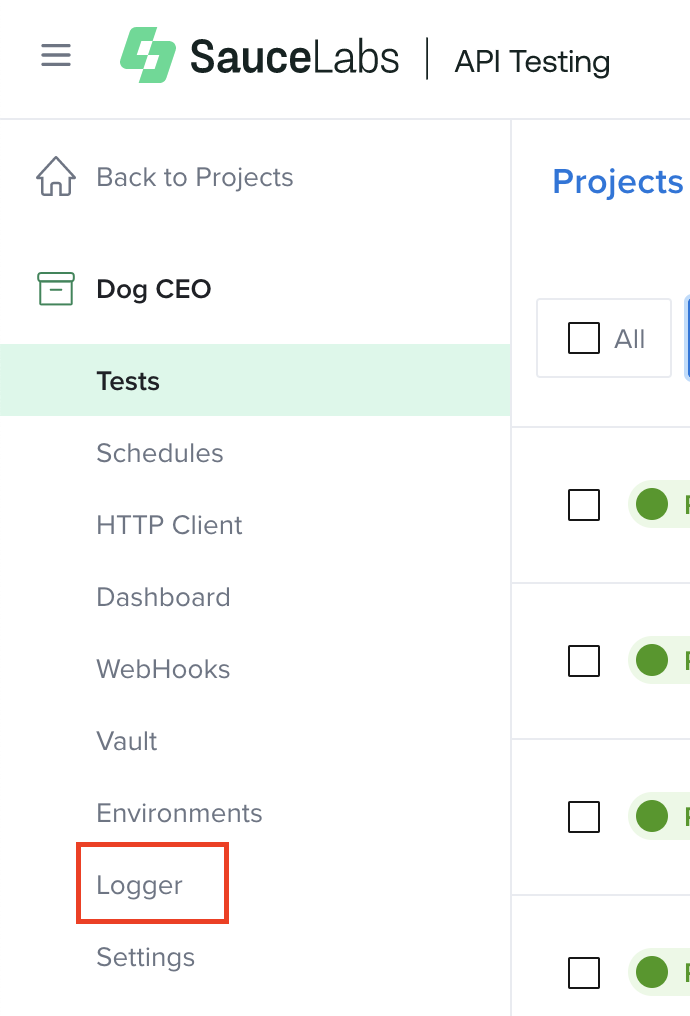690x1016 pixels.
Task: Tick the checkbox on the last visible test
Action: tap(584, 973)
